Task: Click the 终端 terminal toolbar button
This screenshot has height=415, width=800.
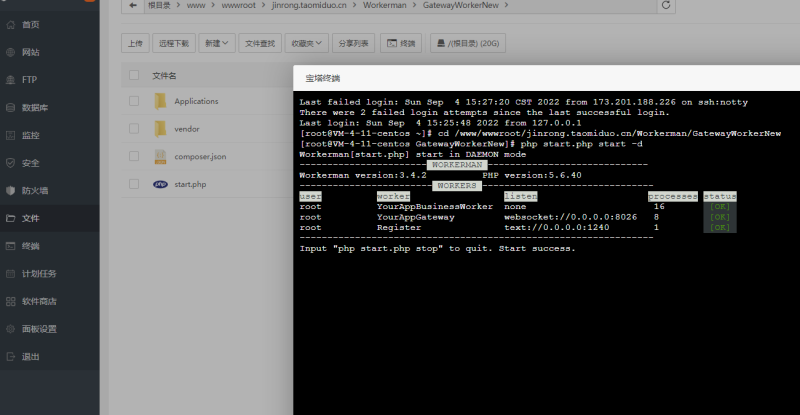Action: [x=401, y=43]
